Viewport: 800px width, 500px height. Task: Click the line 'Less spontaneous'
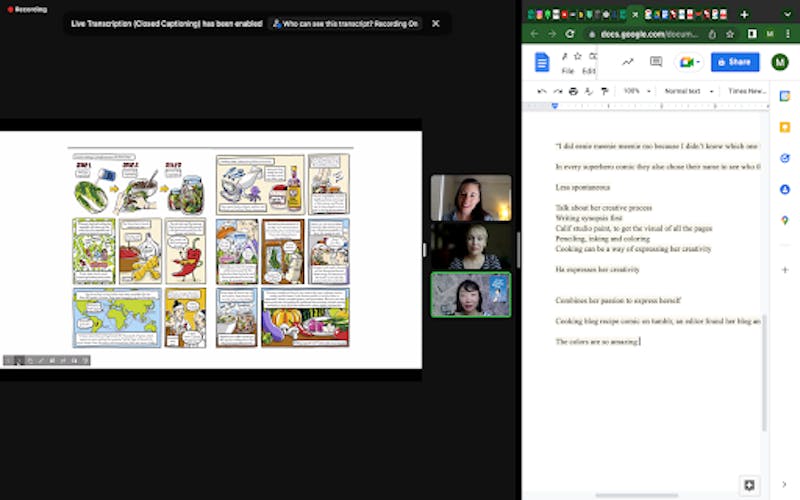(582, 187)
